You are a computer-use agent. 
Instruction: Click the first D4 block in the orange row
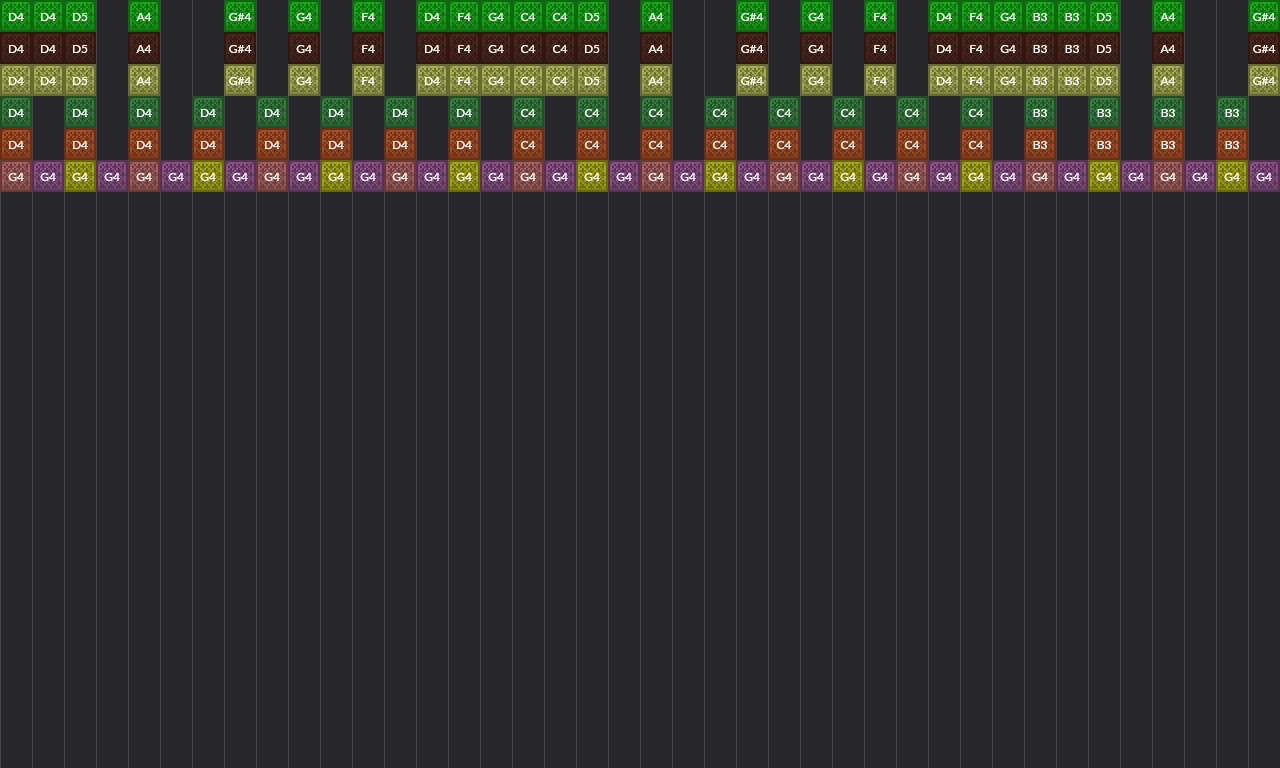click(x=16, y=145)
